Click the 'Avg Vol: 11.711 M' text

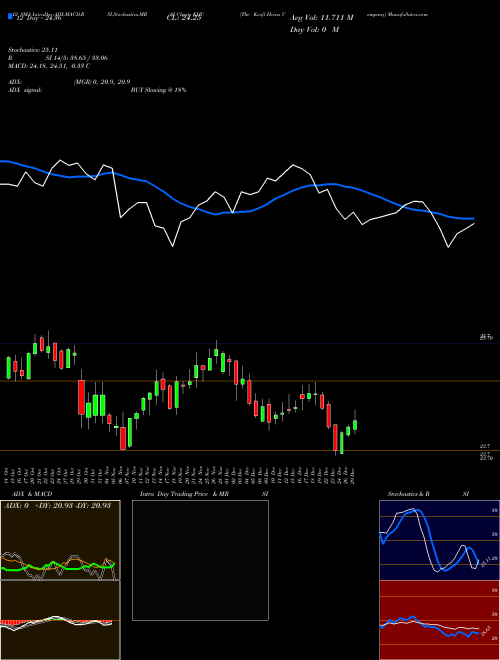(322, 18)
